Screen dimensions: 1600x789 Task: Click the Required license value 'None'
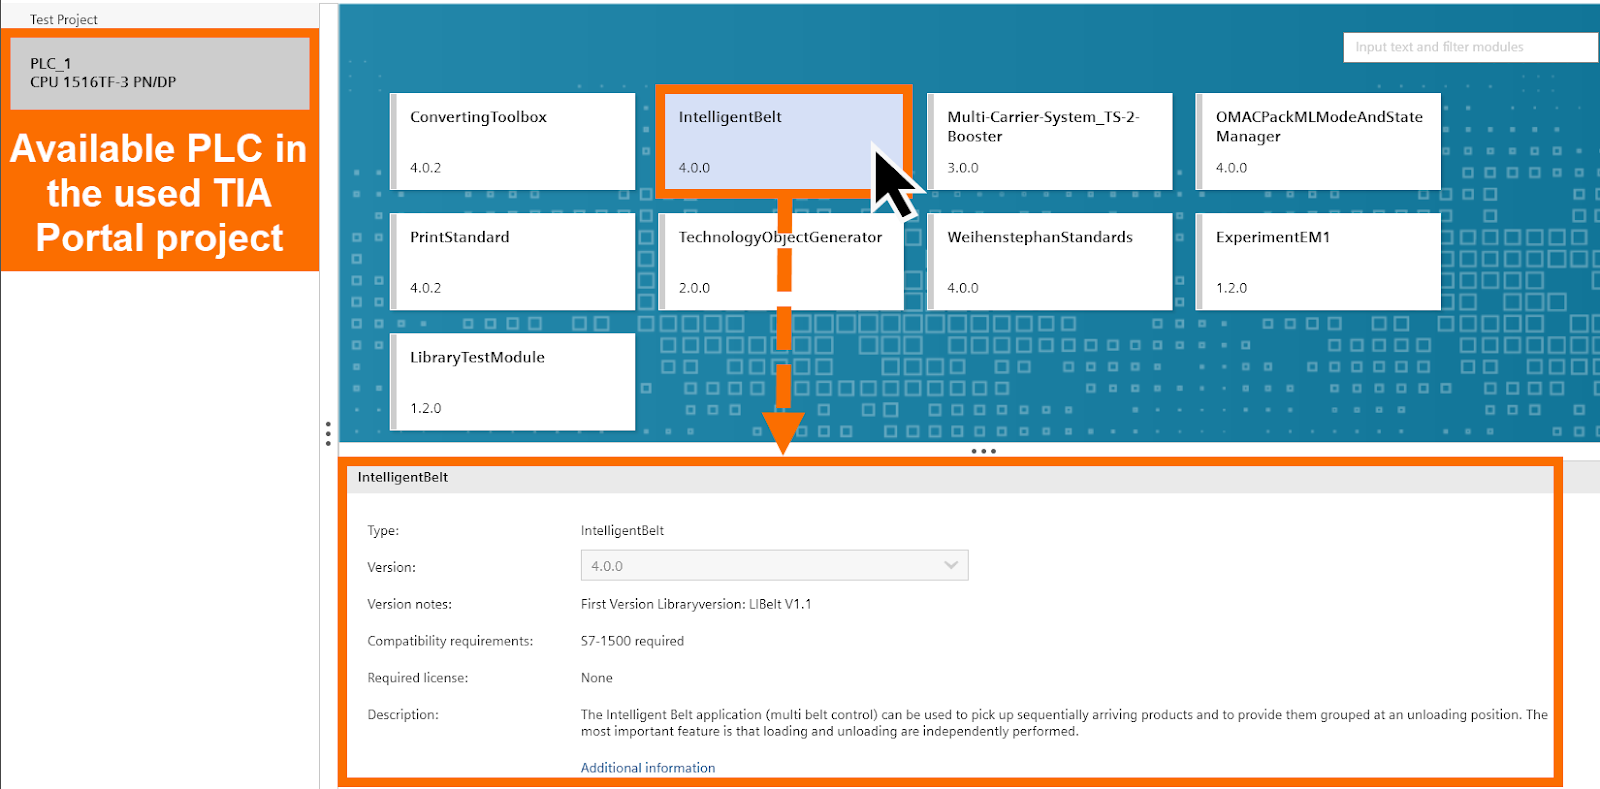point(597,678)
